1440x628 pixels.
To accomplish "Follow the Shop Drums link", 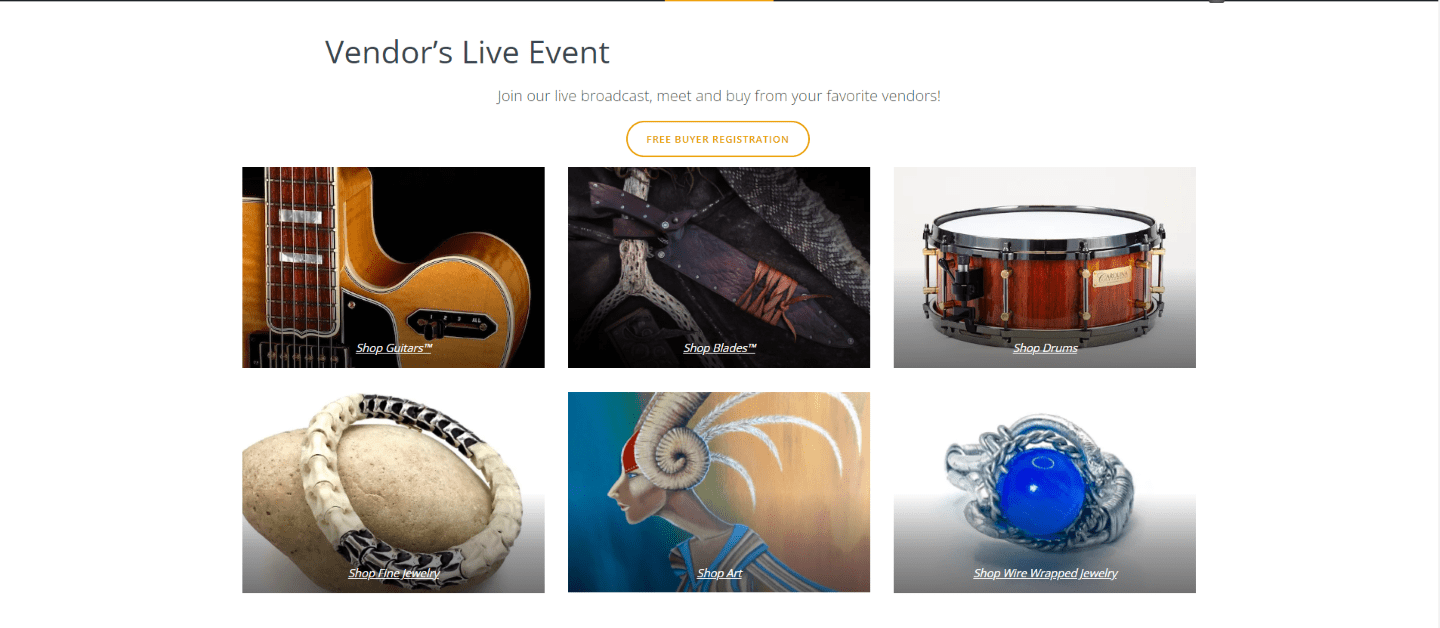I will point(1045,348).
